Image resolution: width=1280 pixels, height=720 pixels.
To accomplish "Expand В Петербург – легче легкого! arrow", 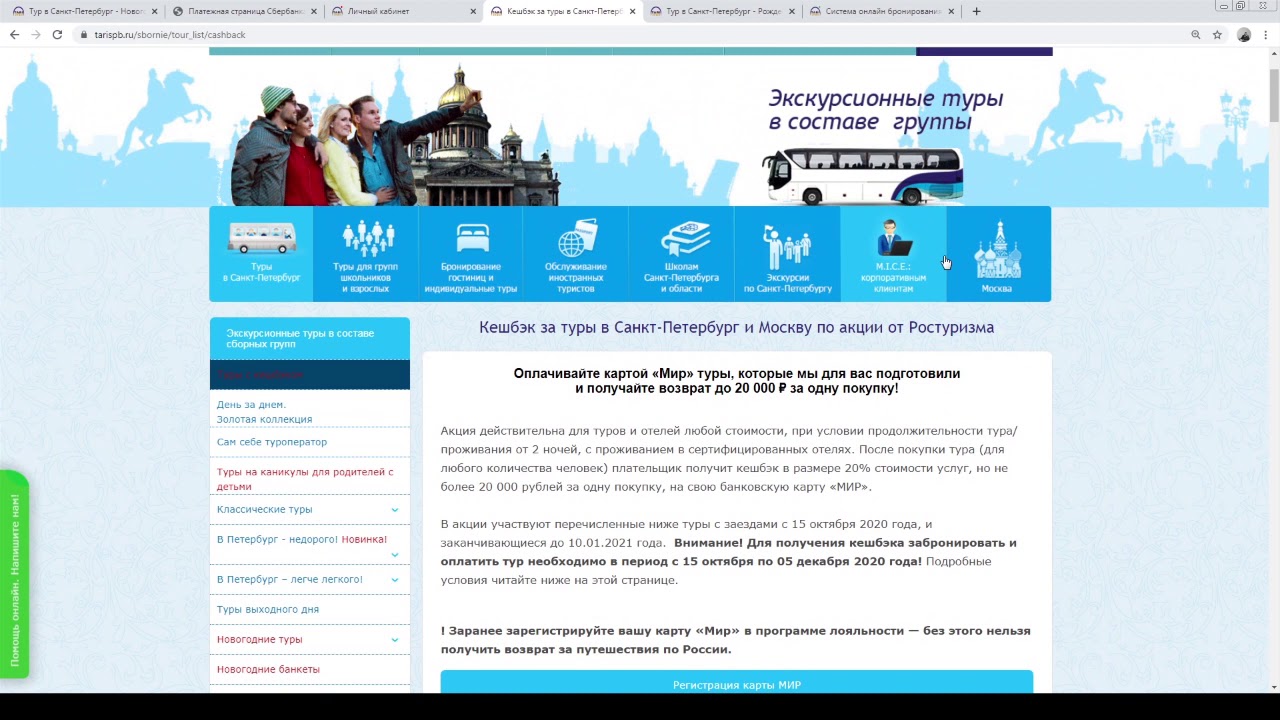I will (394, 579).
